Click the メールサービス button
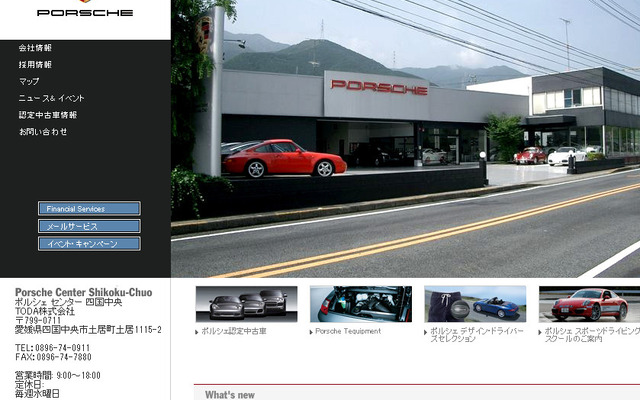The height and width of the screenshot is (400, 640). [x=89, y=226]
